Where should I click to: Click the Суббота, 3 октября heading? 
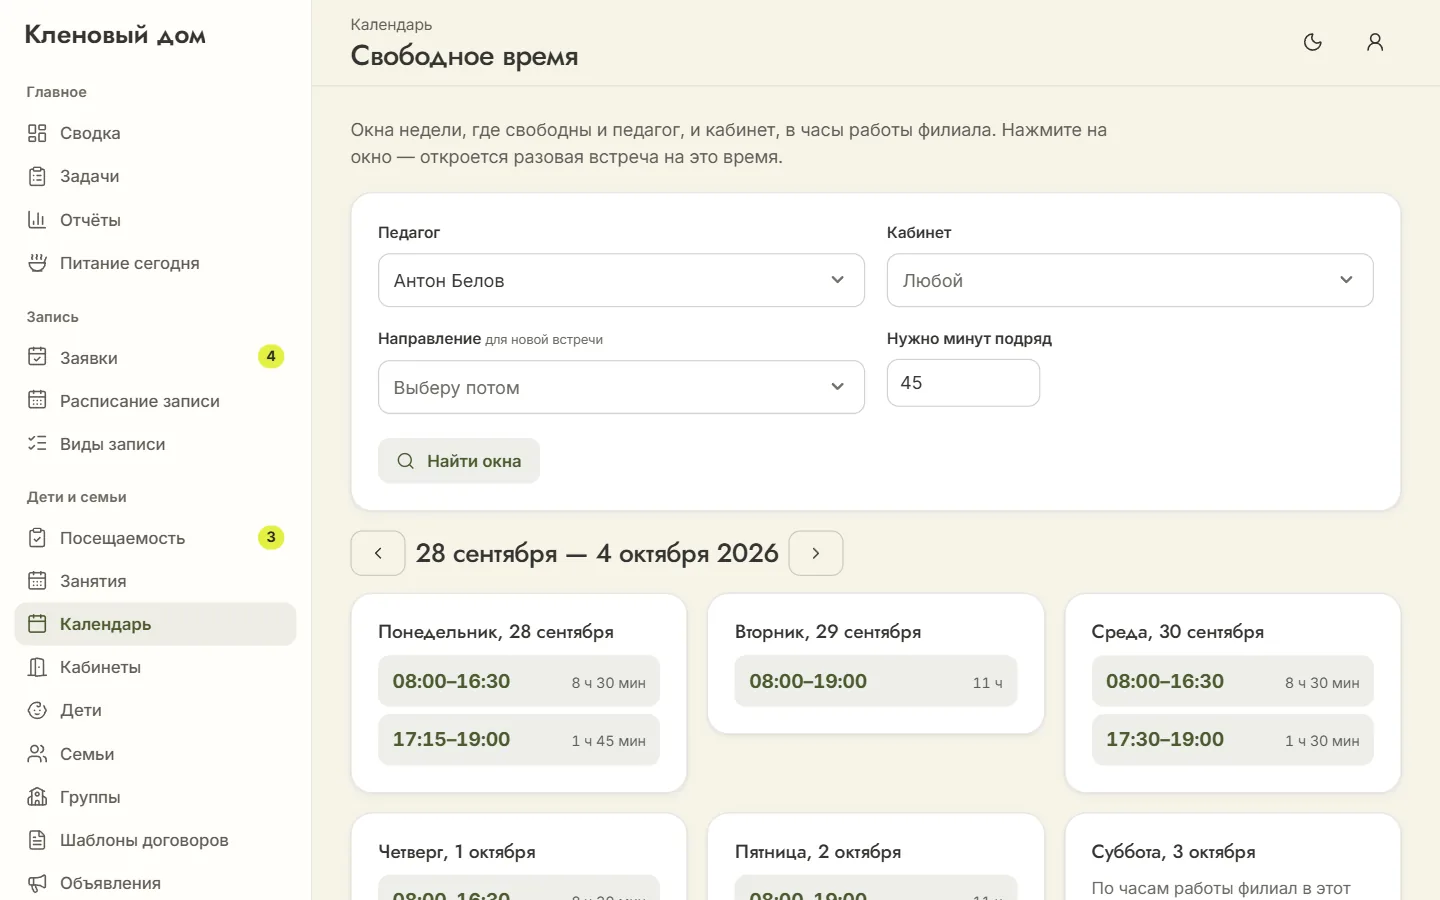click(x=1173, y=852)
